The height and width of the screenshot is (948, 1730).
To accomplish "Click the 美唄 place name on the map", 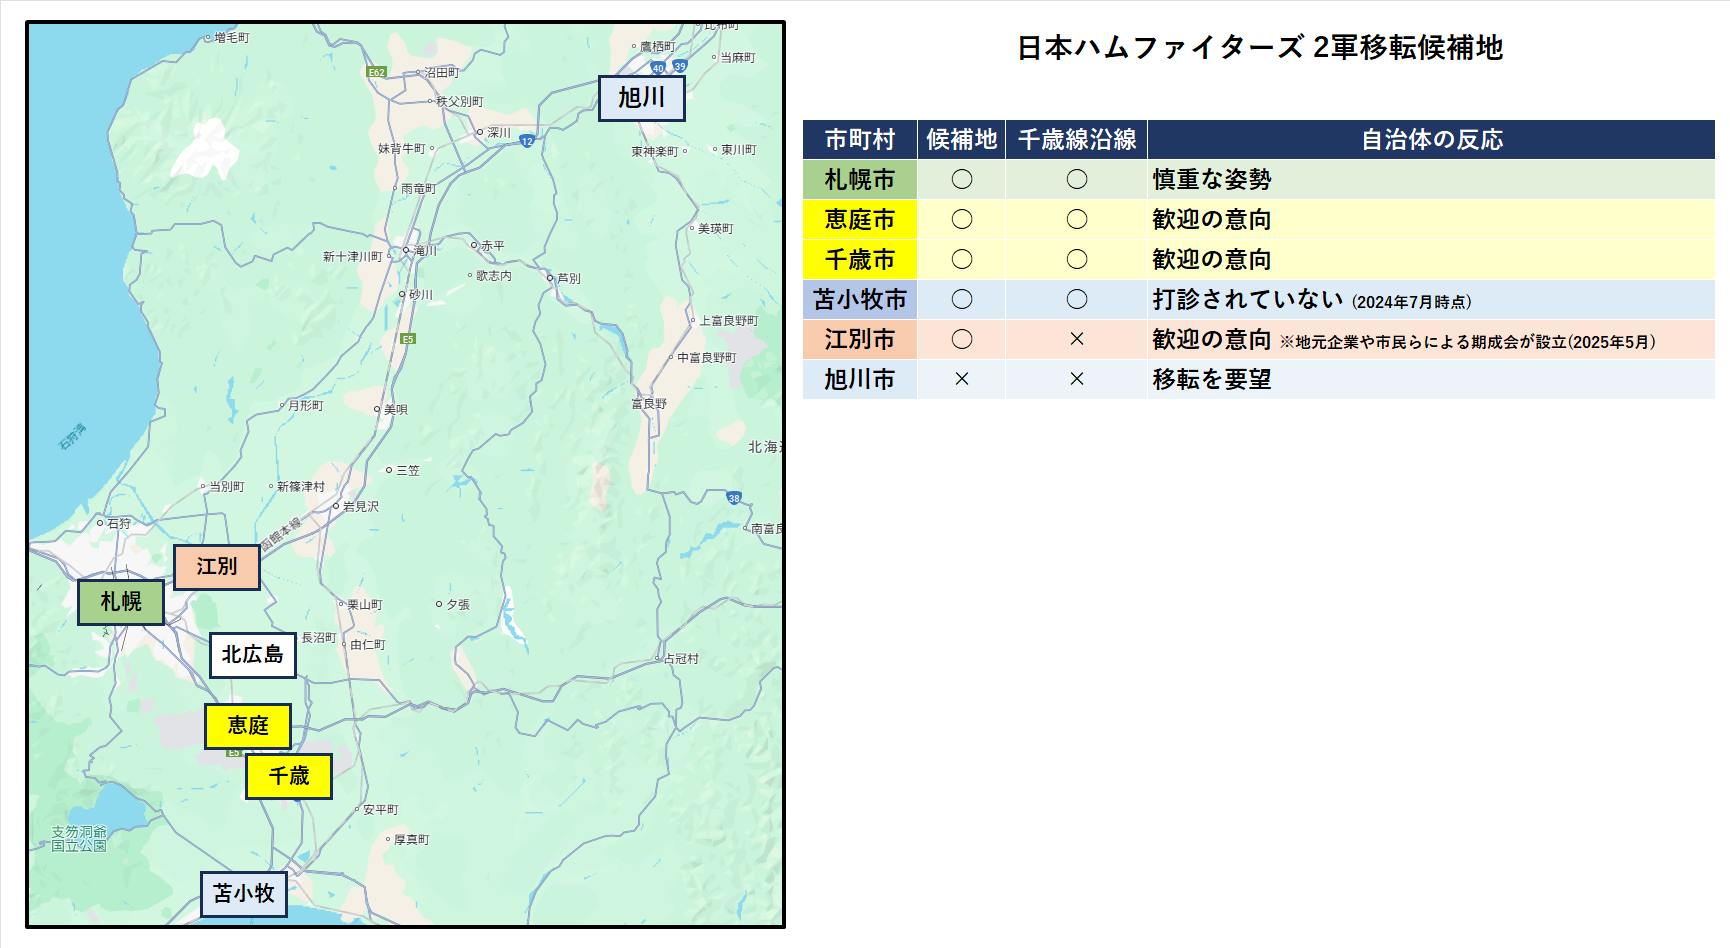I will pyautogui.click(x=396, y=410).
